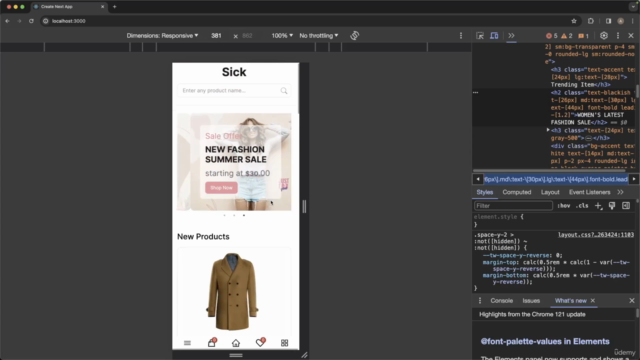The image size is (640, 360).
Task: Click the ellipsis beside the selected h2 node
Action: [x=476, y=93]
